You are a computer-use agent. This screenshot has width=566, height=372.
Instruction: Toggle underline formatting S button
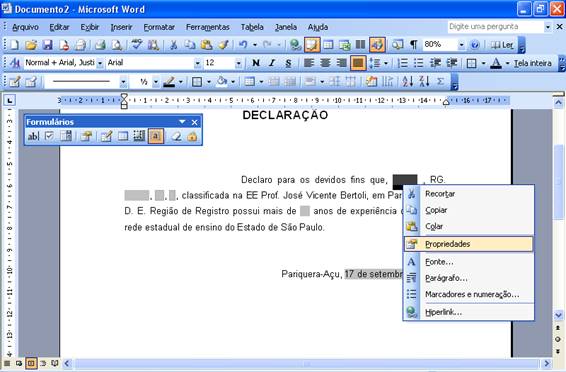coord(288,63)
